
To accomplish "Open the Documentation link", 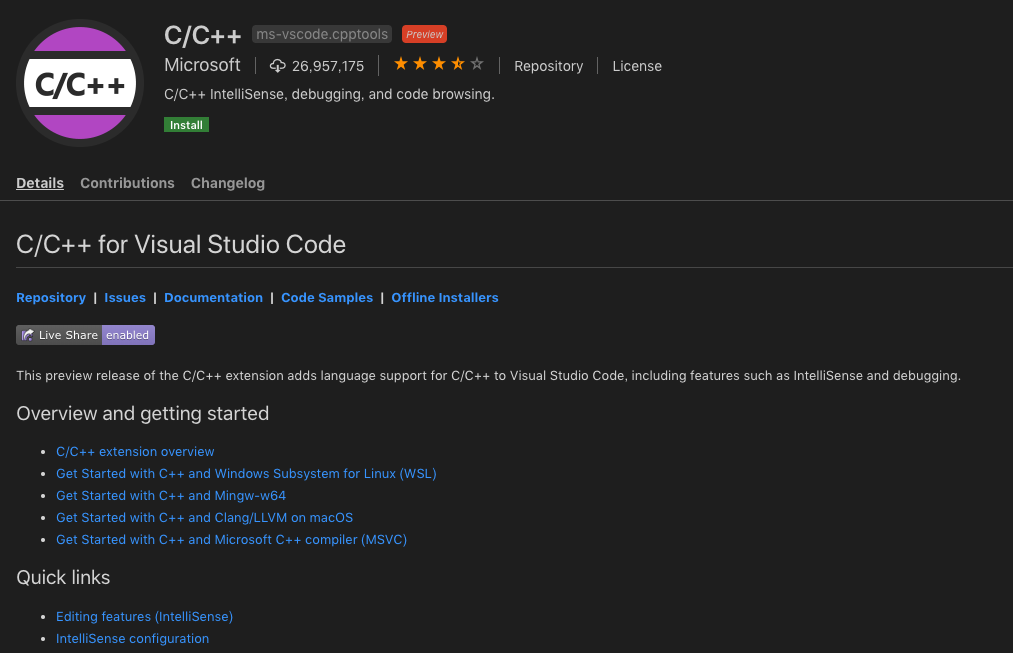I will [x=213, y=298].
